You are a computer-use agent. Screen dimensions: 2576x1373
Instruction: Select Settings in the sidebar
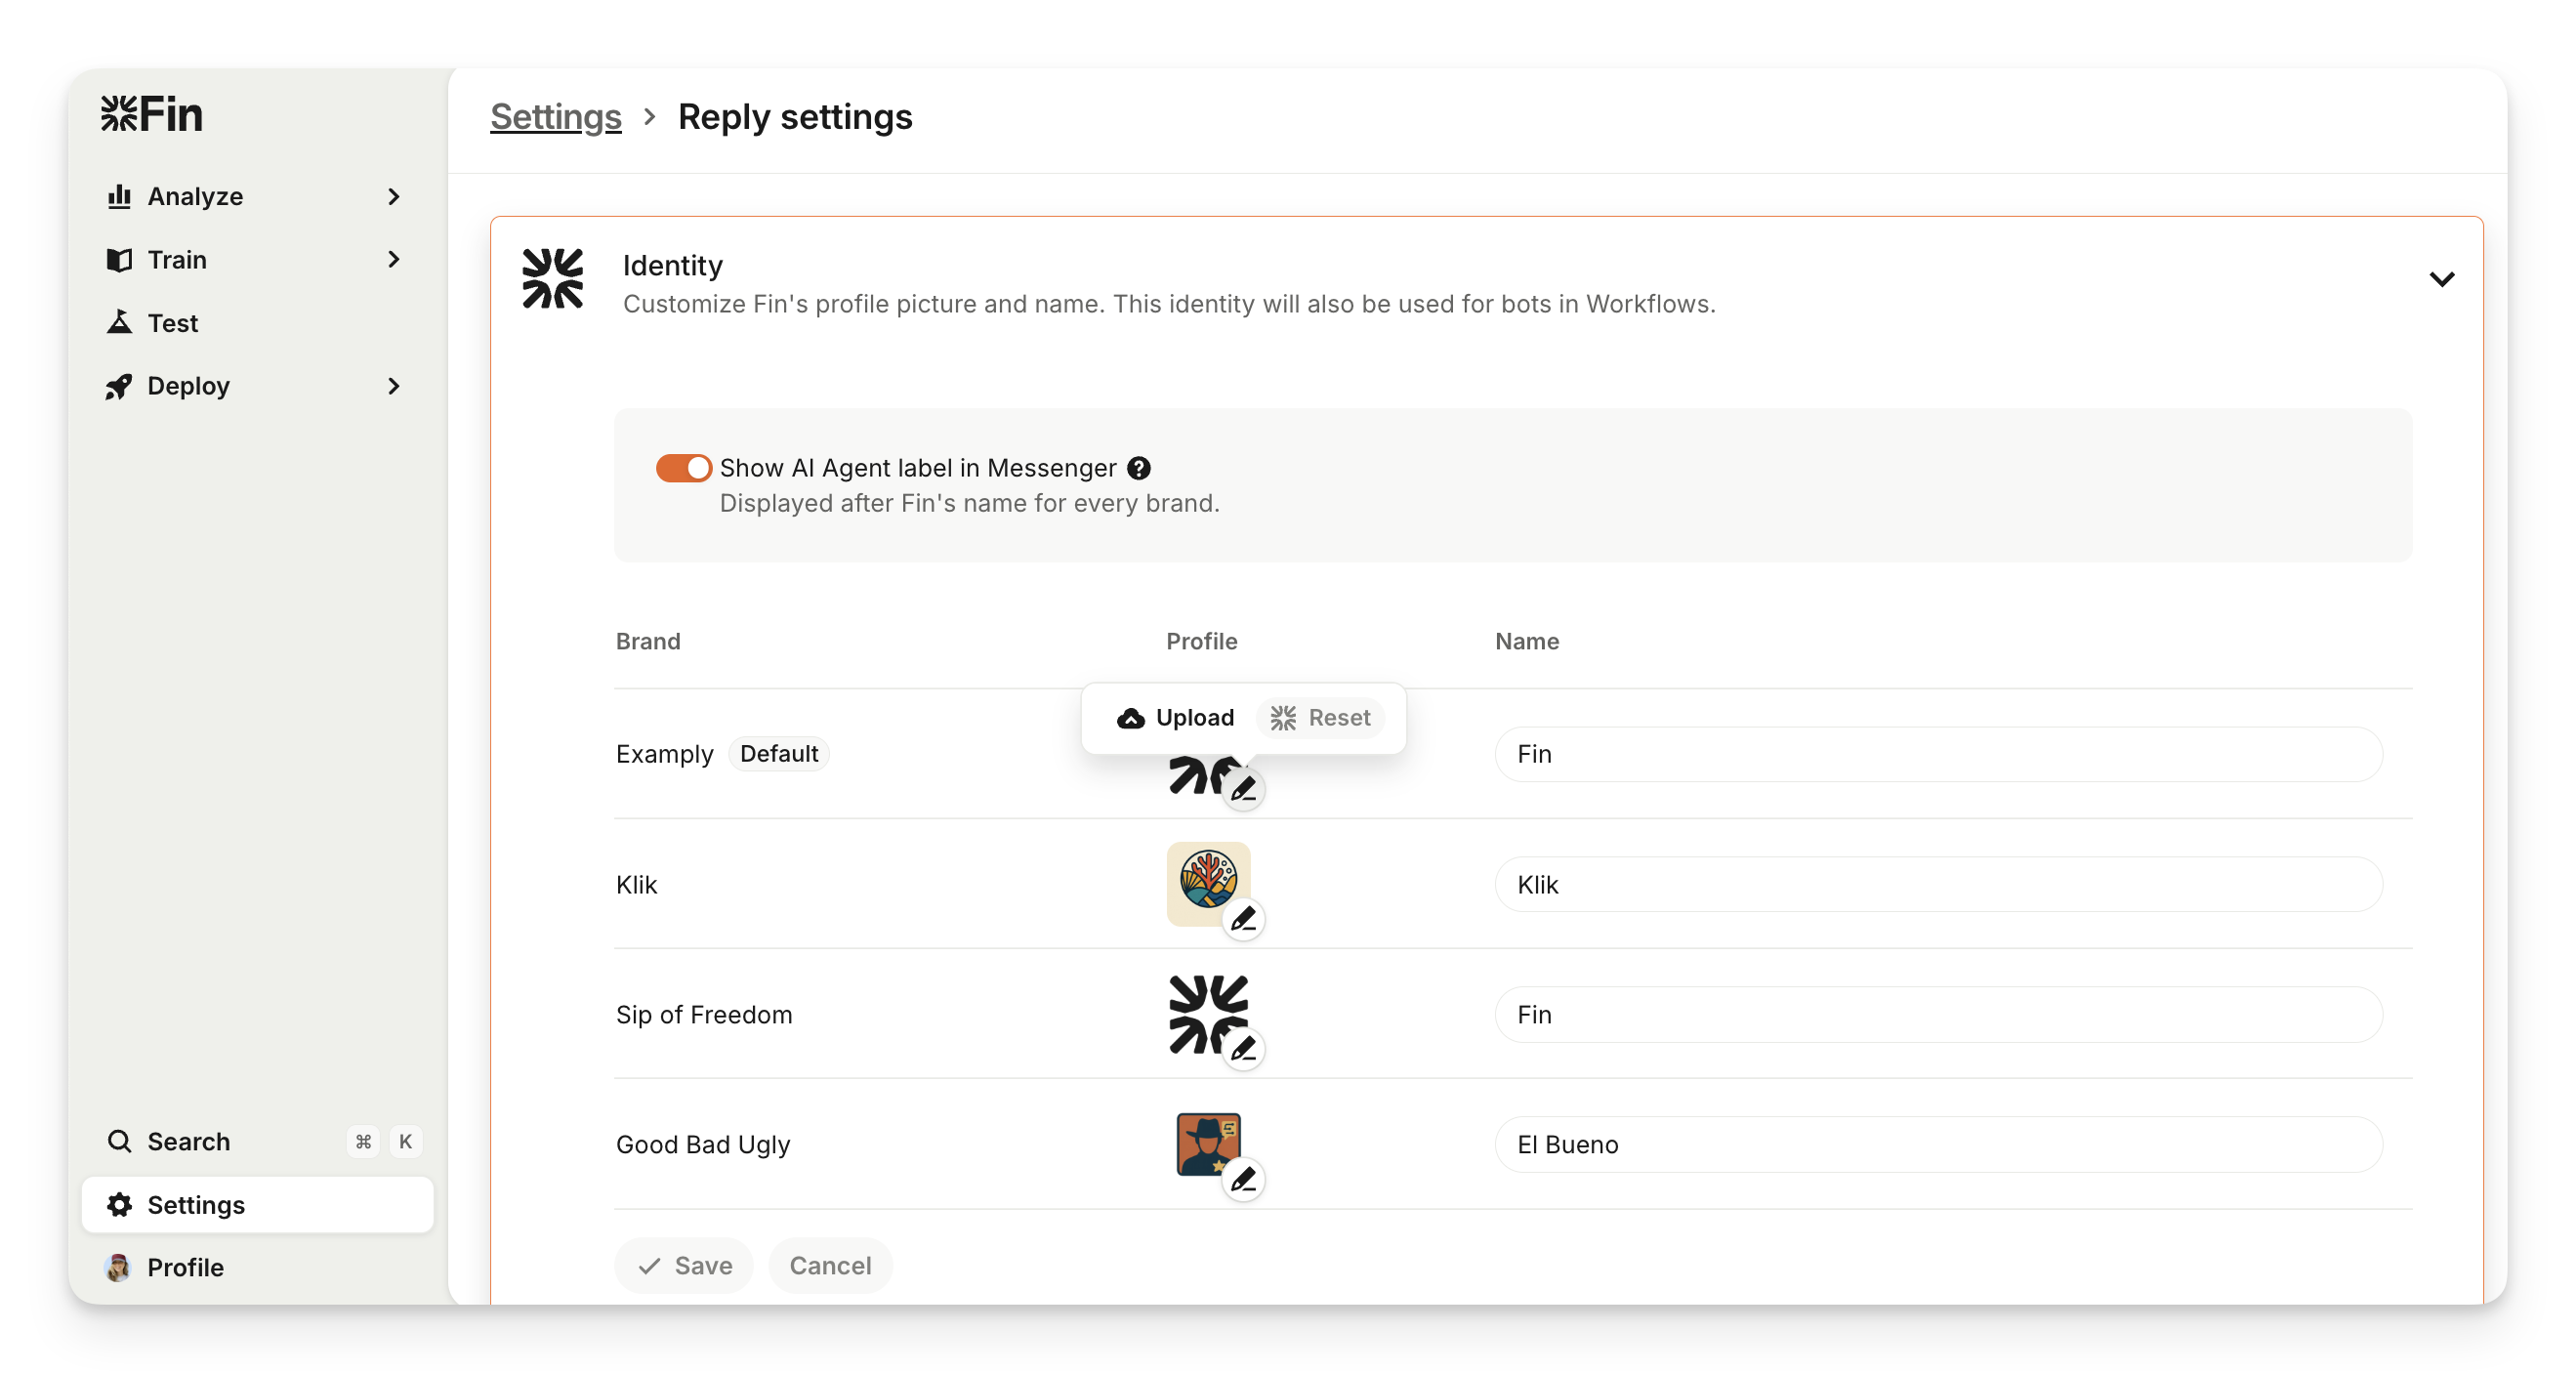click(195, 1205)
